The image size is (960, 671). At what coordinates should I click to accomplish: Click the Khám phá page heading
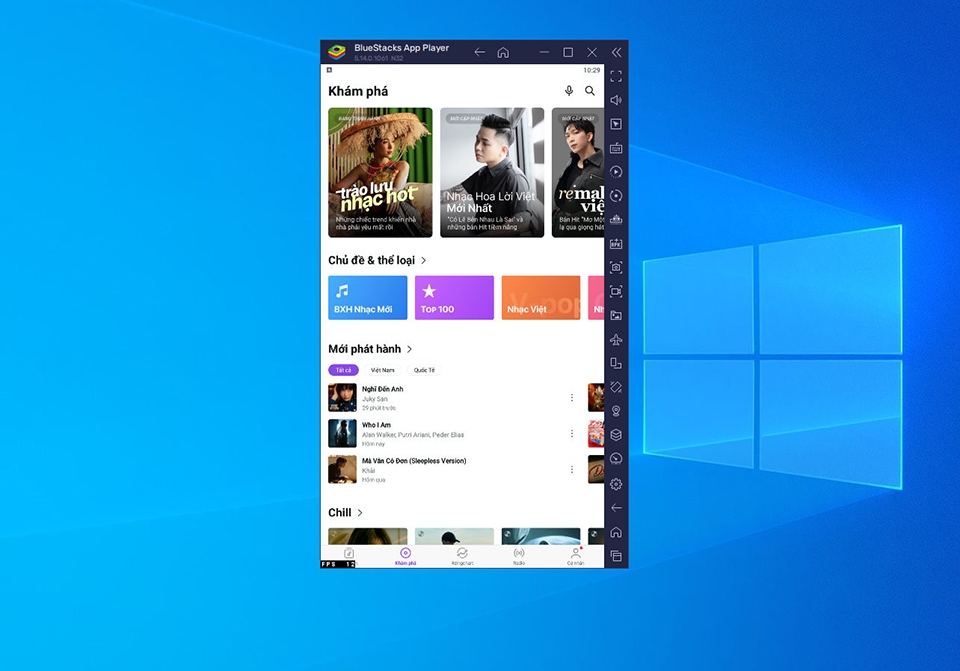click(x=358, y=91)
